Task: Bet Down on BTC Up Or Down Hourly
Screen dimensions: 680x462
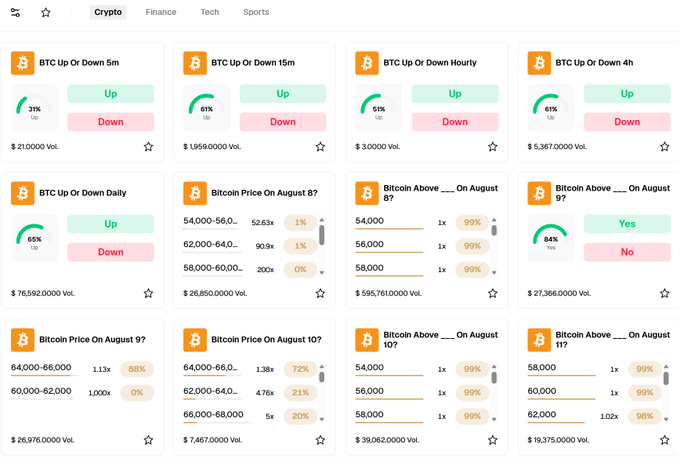Action: pos(455,122)
